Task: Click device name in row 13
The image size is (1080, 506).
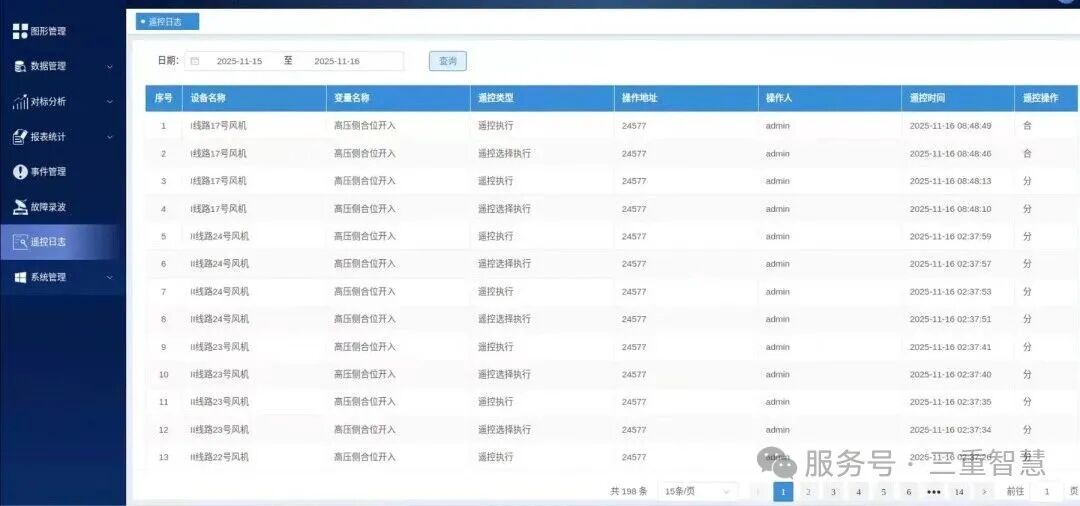Action: pos(219,457)
